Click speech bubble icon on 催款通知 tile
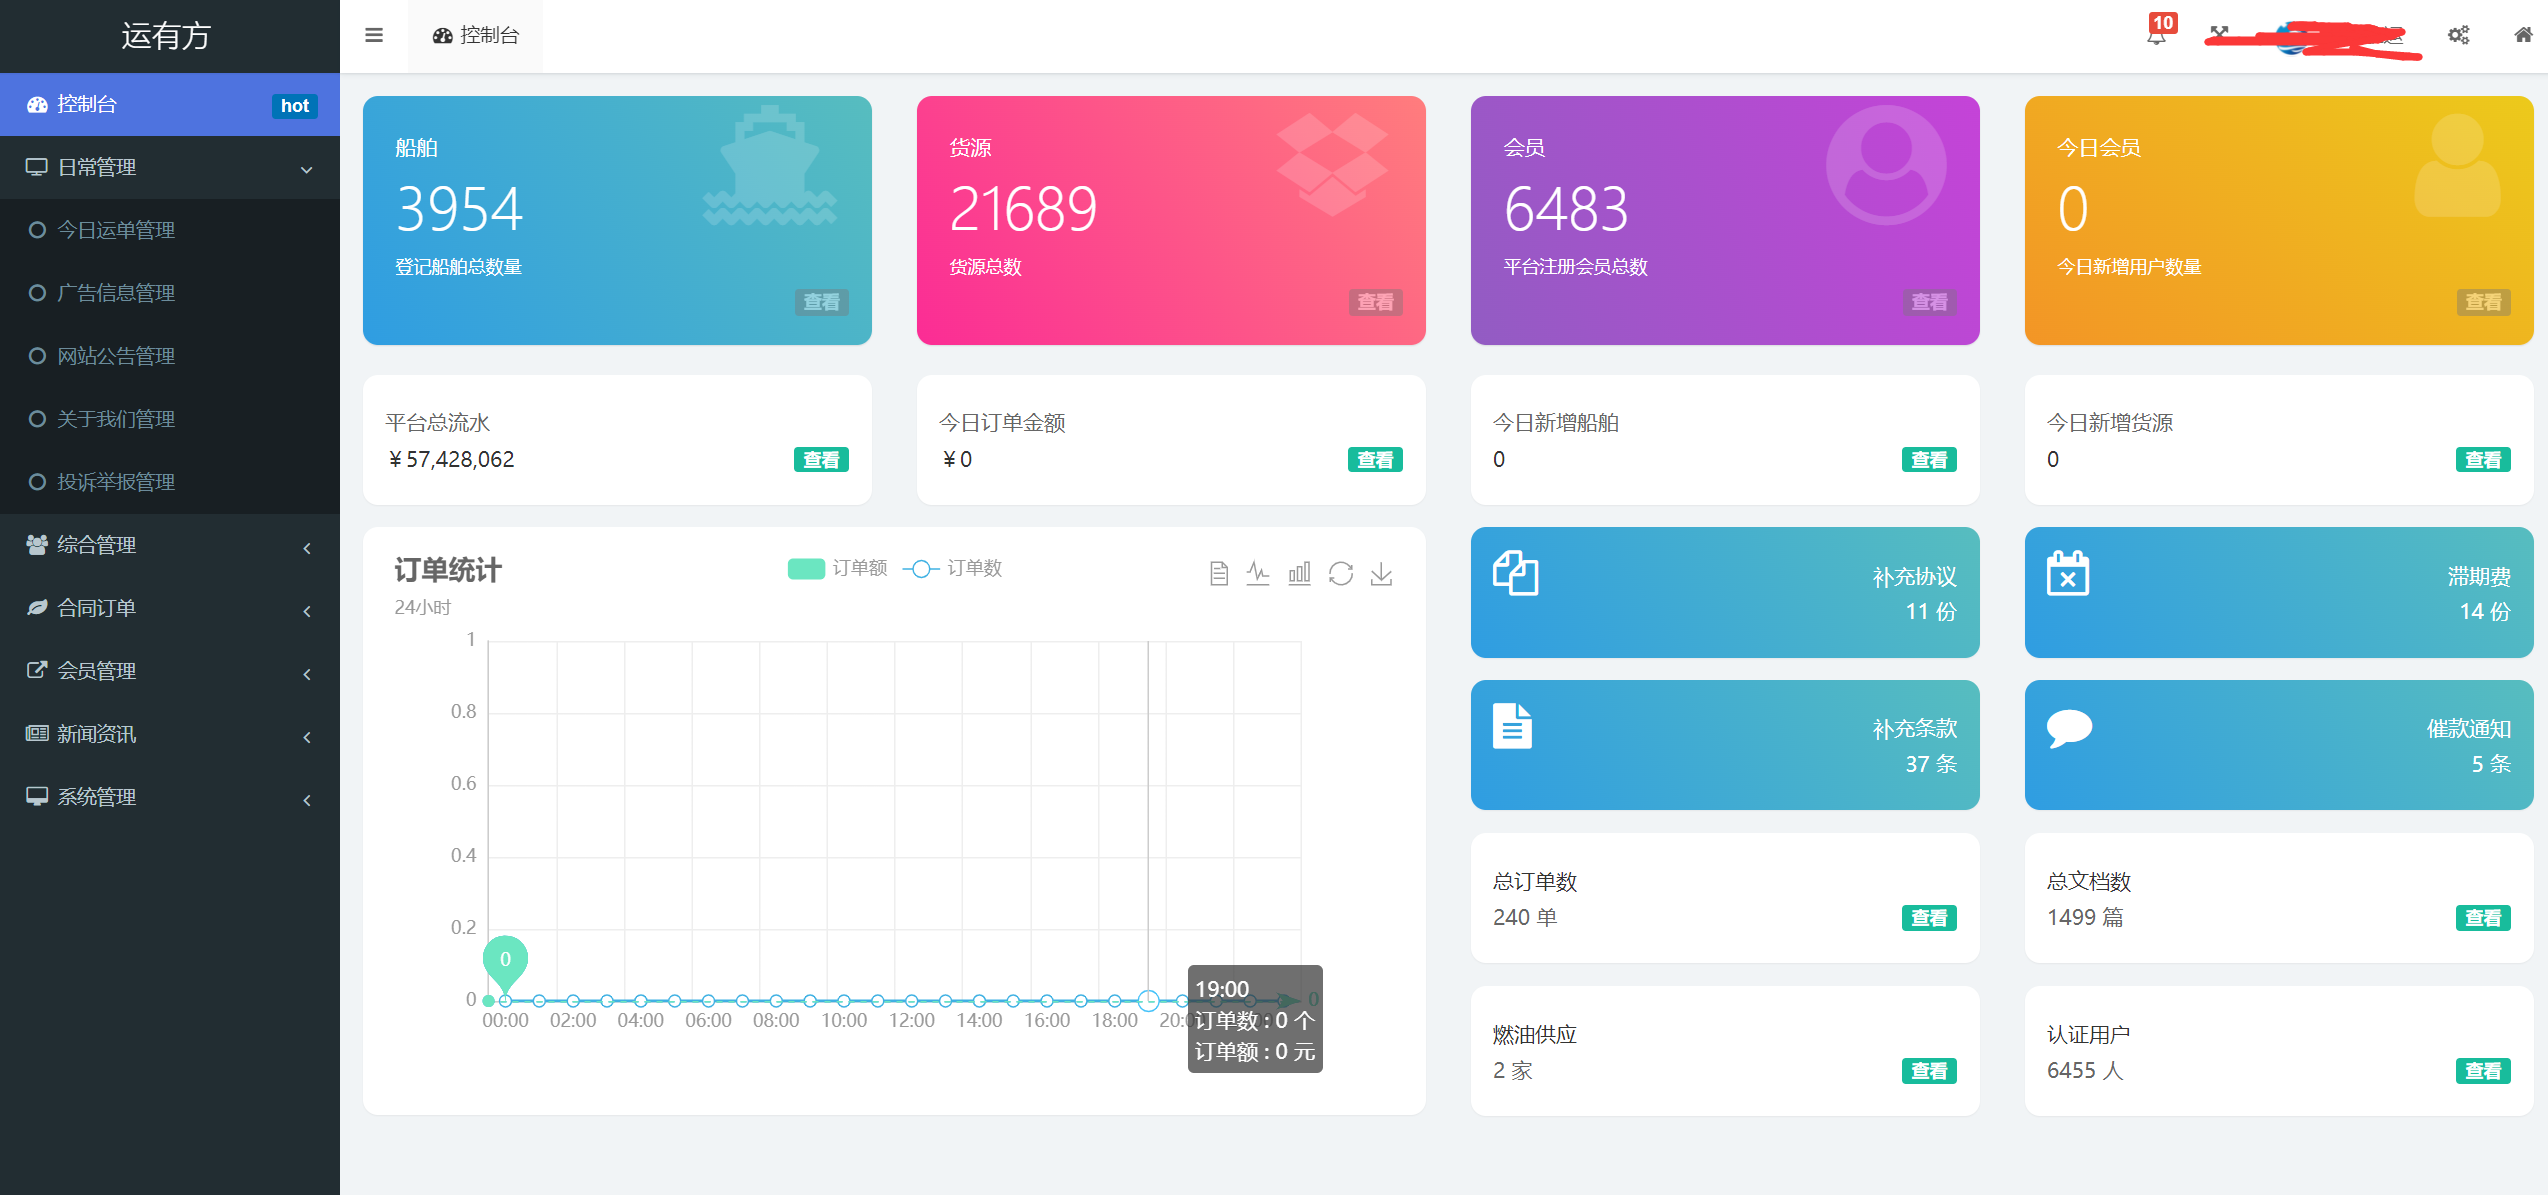This screenshot has height=1195, width=2548. tap(2069, 727)
